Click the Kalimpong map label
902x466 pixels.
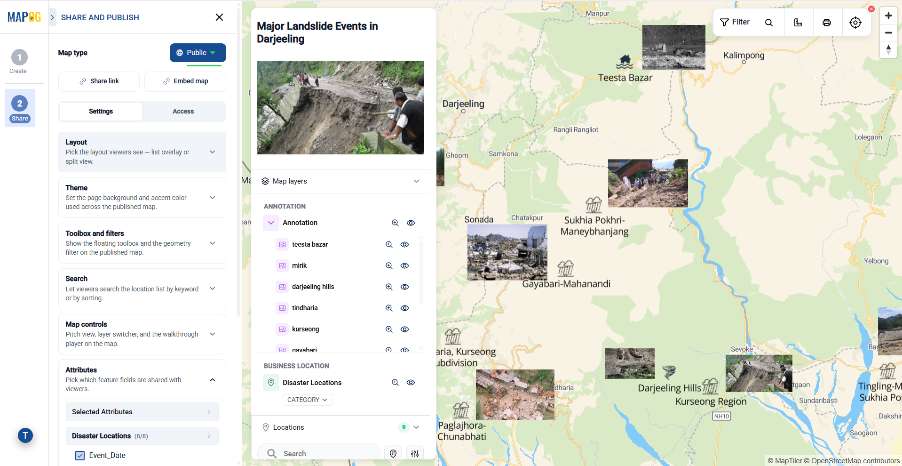pyautogui.click(x=744, y=55)
